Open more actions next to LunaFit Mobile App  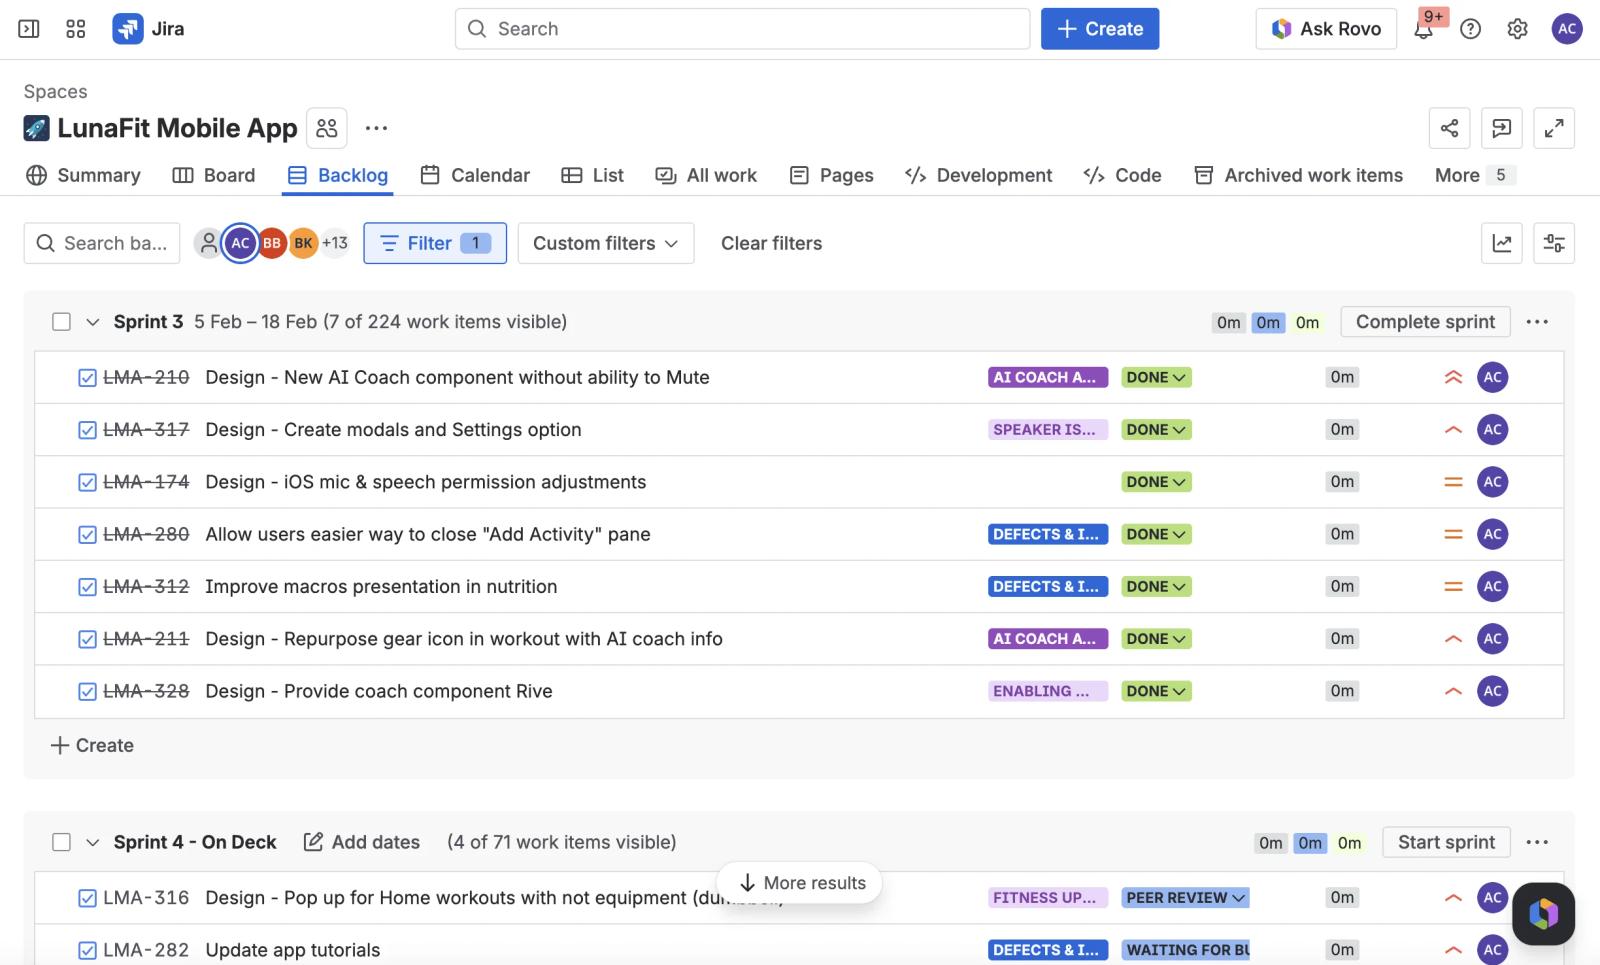376,128
